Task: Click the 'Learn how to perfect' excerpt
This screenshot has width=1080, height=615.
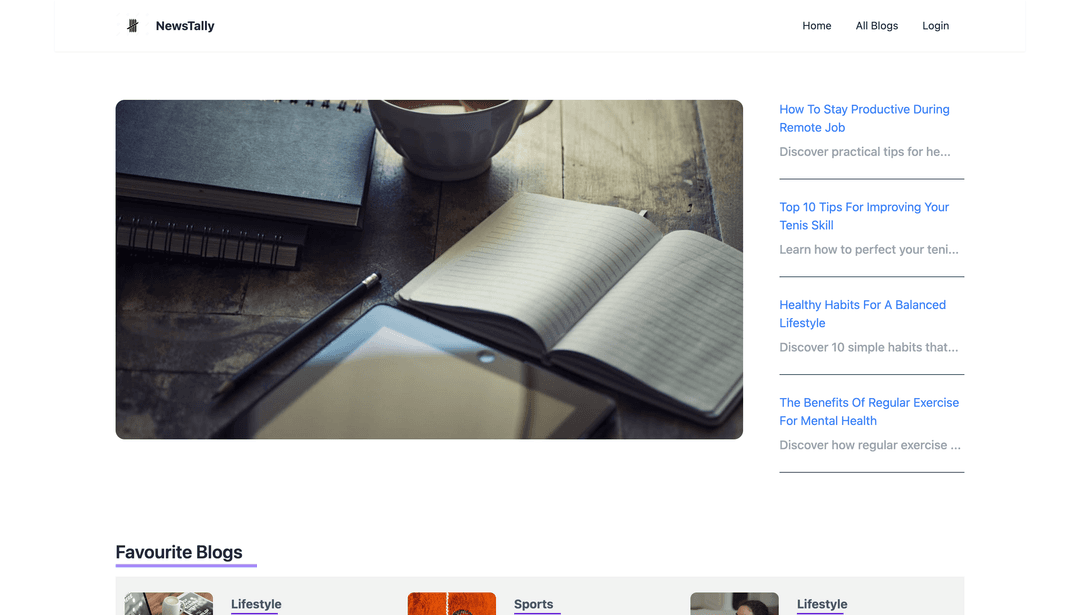Action: coord(868,250)
